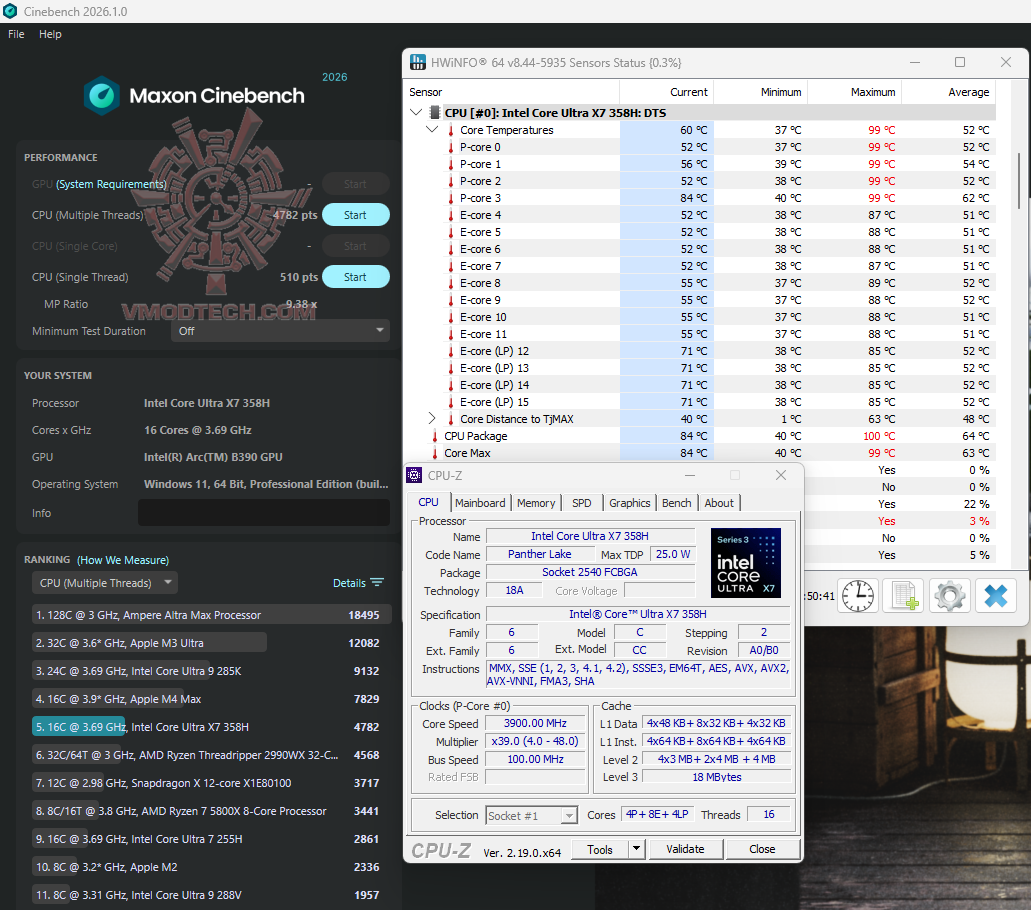Click the Maxon Cinebench hexagon logo
1031x910 pixels.
pyautogui.click(x=102, y=96)
